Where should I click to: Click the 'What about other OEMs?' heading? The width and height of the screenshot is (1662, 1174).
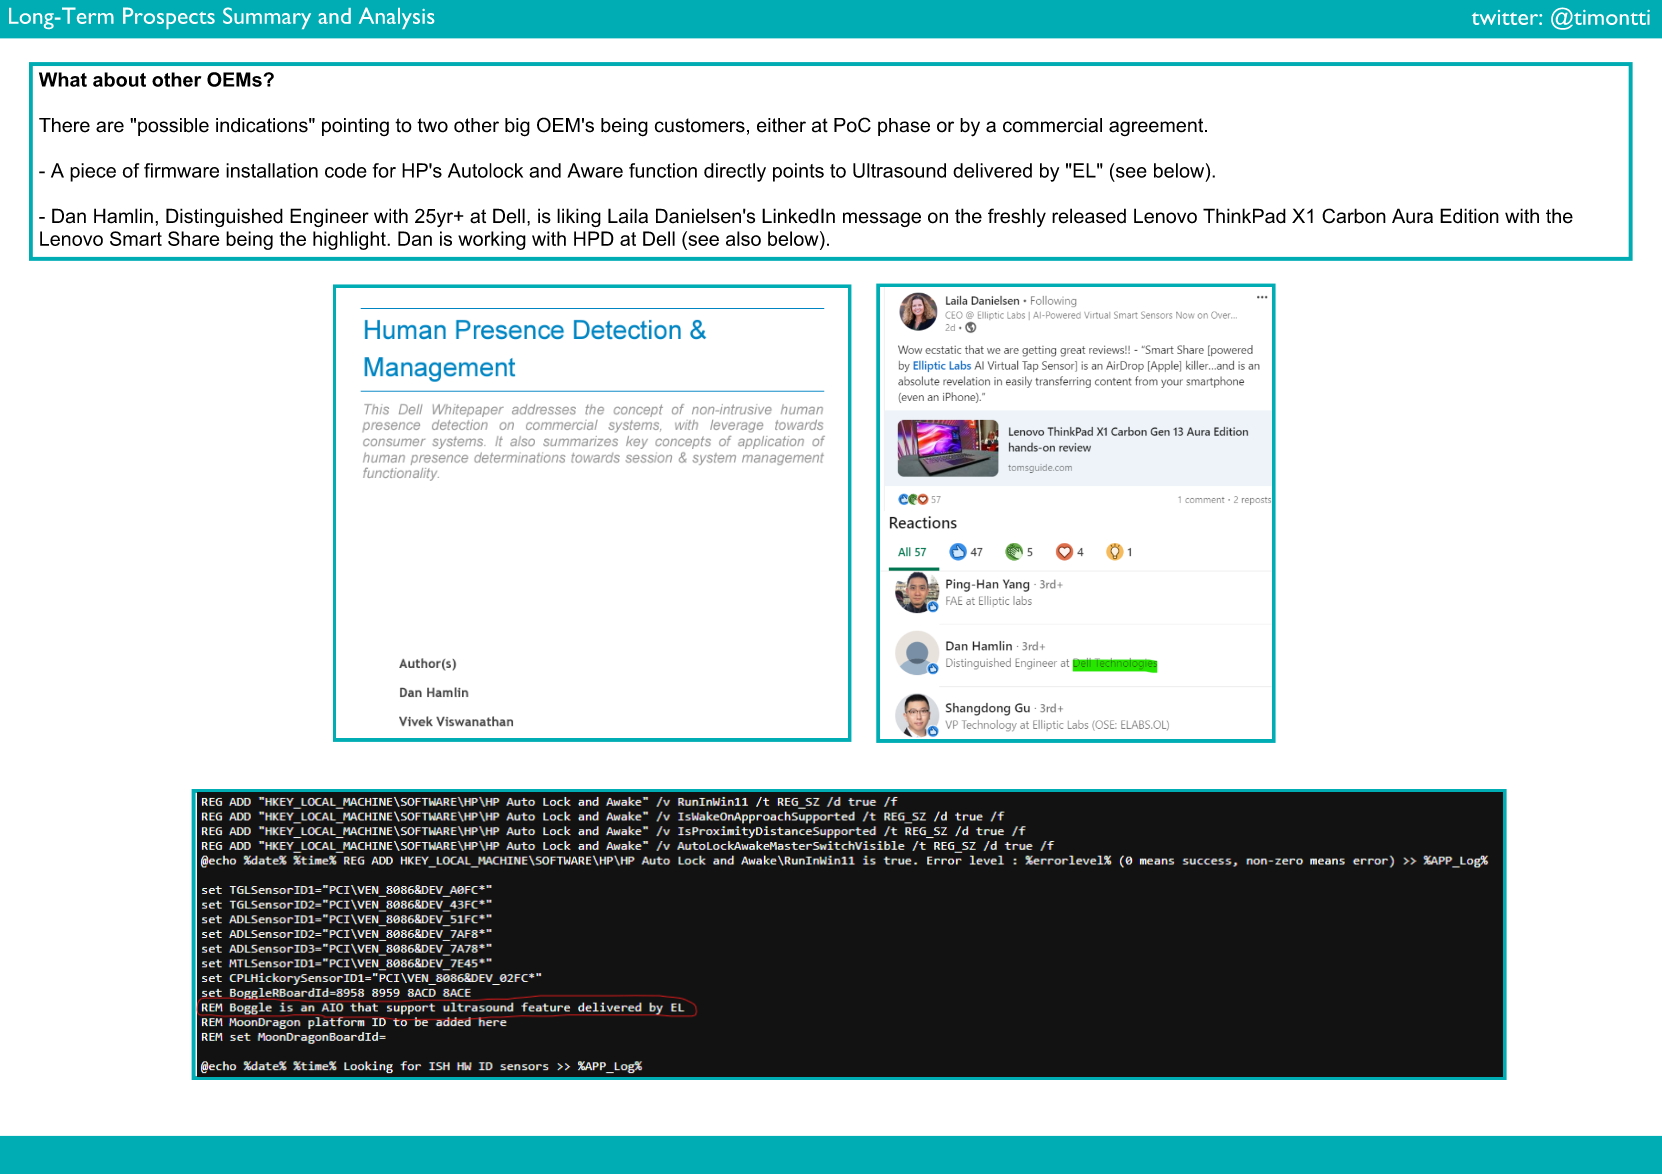(x=156, y=80)
